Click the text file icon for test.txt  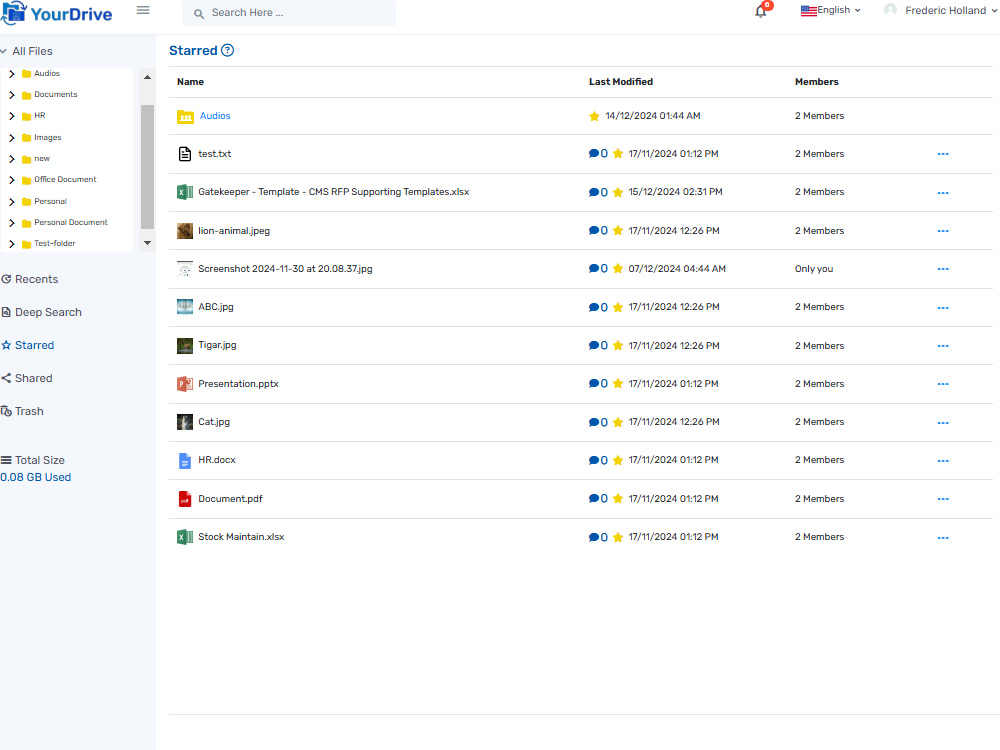point(185,154)
